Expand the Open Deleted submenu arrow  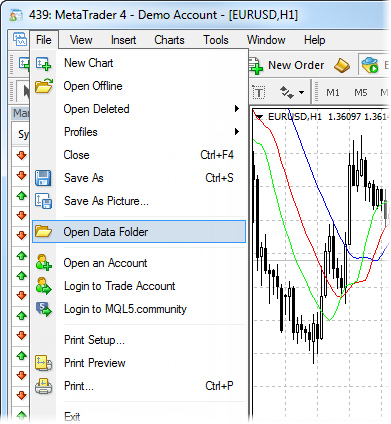click(237, 109)
